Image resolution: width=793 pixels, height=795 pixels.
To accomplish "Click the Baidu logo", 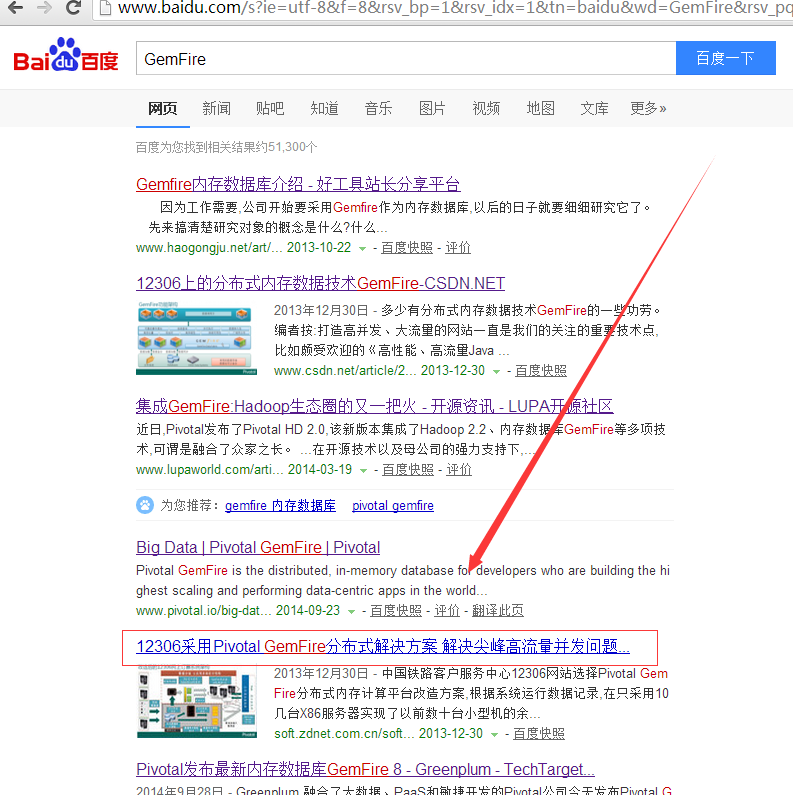I will click(x=66, y=55).
